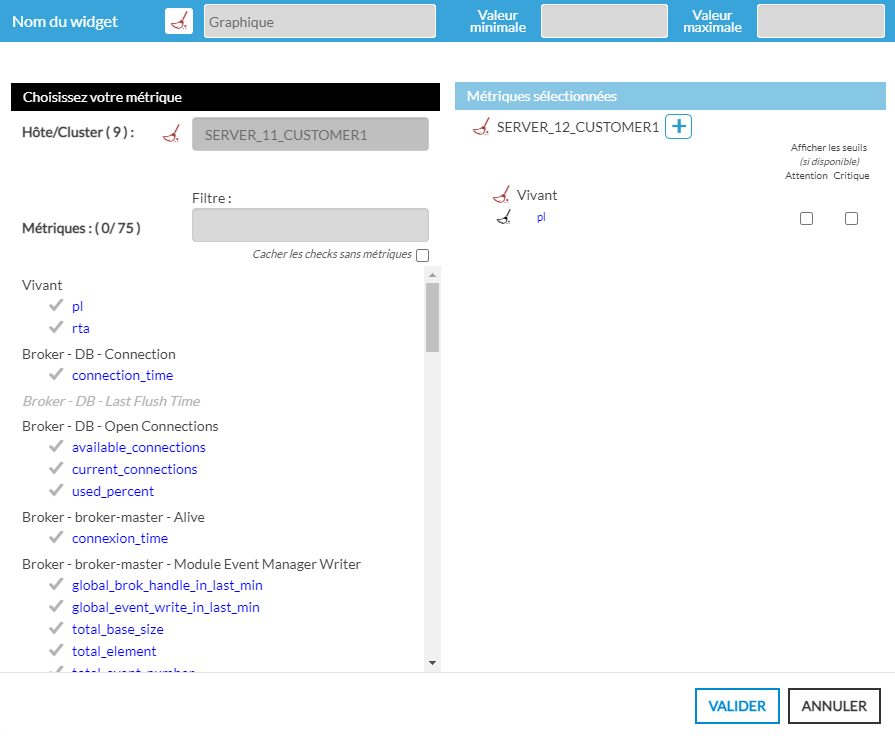895x736 pixels.
Task: Select the available_connections metric
Action: 138,447
